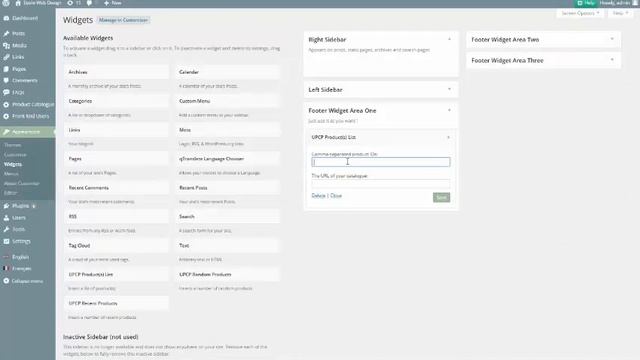Click the Plugins icon in sidebar
Image resolution: width=640 pixels, height=360 pixels.
point(6,206)
